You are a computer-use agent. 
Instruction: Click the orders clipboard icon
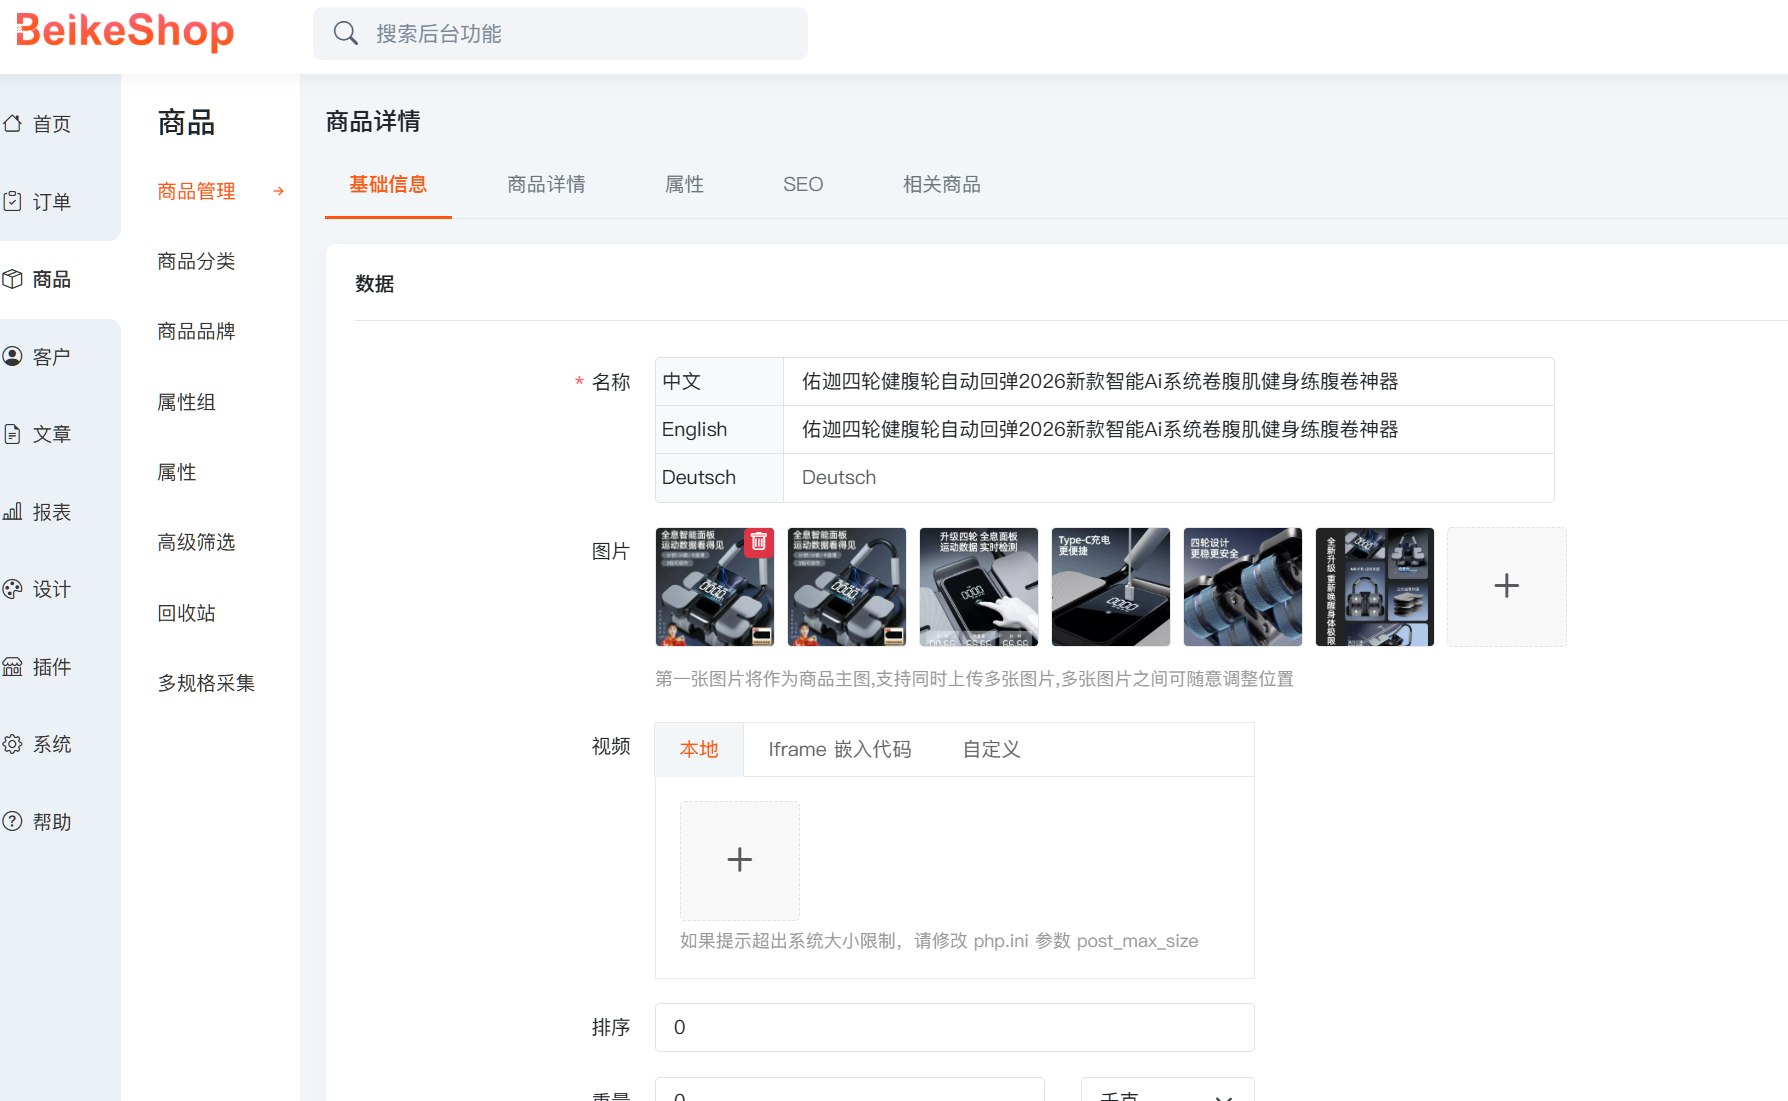tap(12, 201)
